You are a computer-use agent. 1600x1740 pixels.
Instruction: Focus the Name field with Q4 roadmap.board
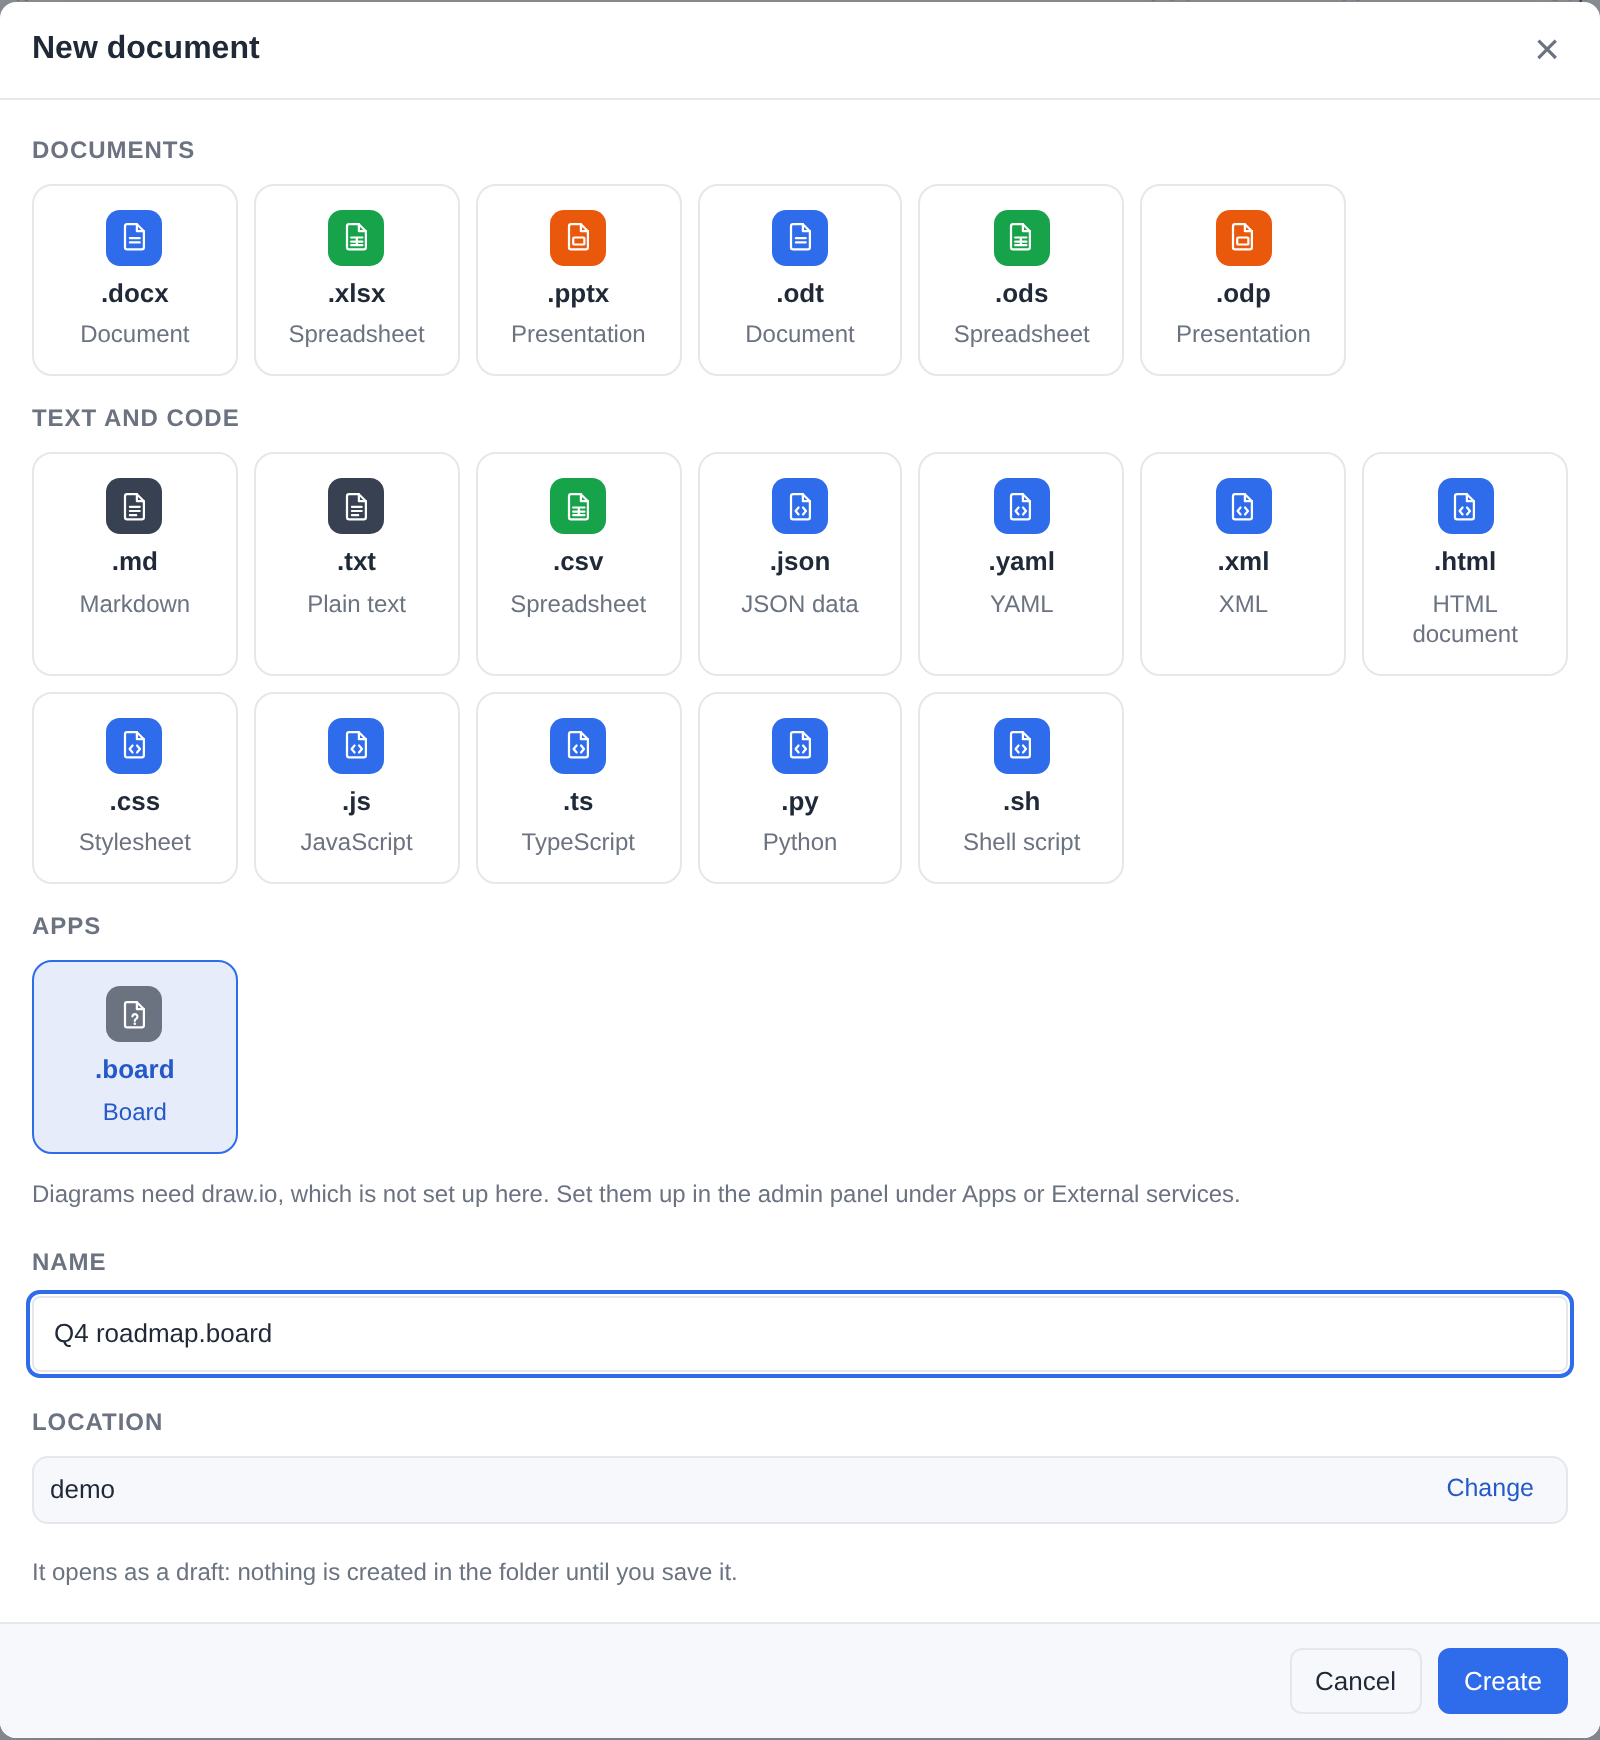click(x=800, y=1334)
